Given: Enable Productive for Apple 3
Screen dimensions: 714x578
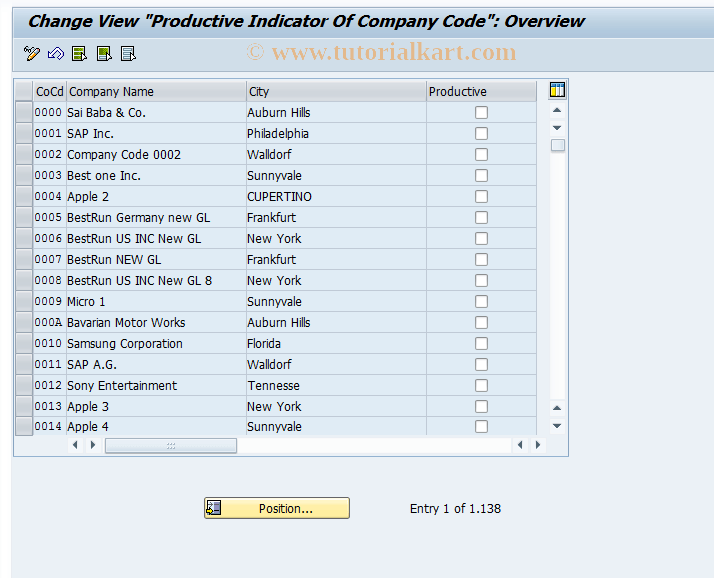Looking at the screenshot, I should (x=481, y=406).
